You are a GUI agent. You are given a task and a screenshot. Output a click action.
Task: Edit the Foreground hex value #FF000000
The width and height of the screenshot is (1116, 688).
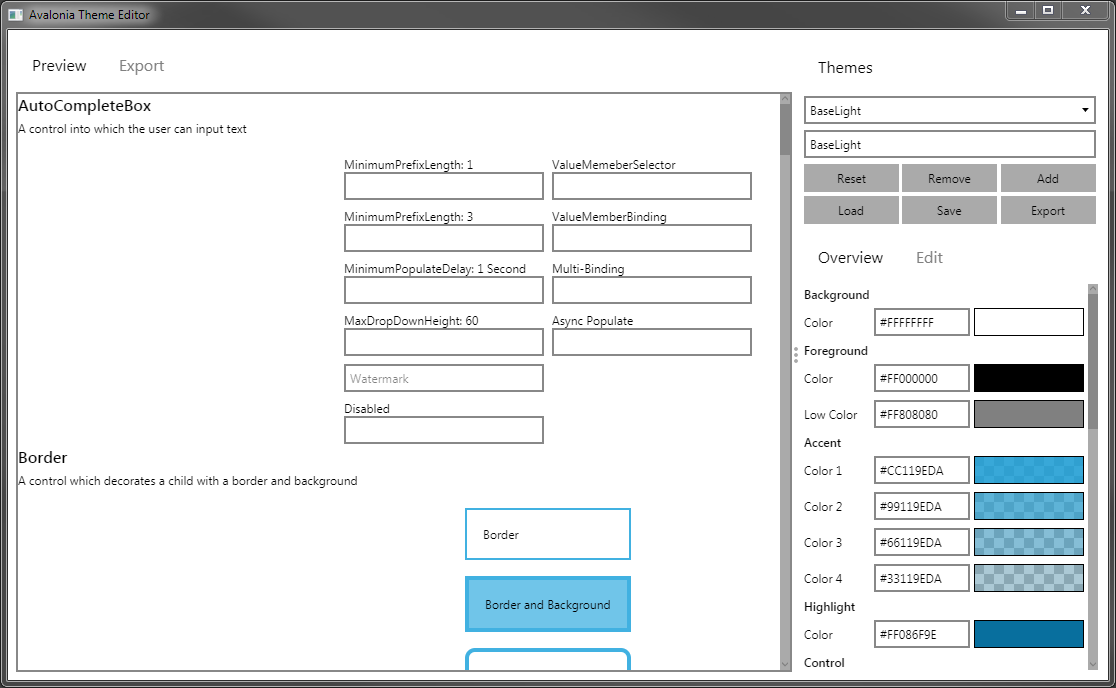point(921,378)
